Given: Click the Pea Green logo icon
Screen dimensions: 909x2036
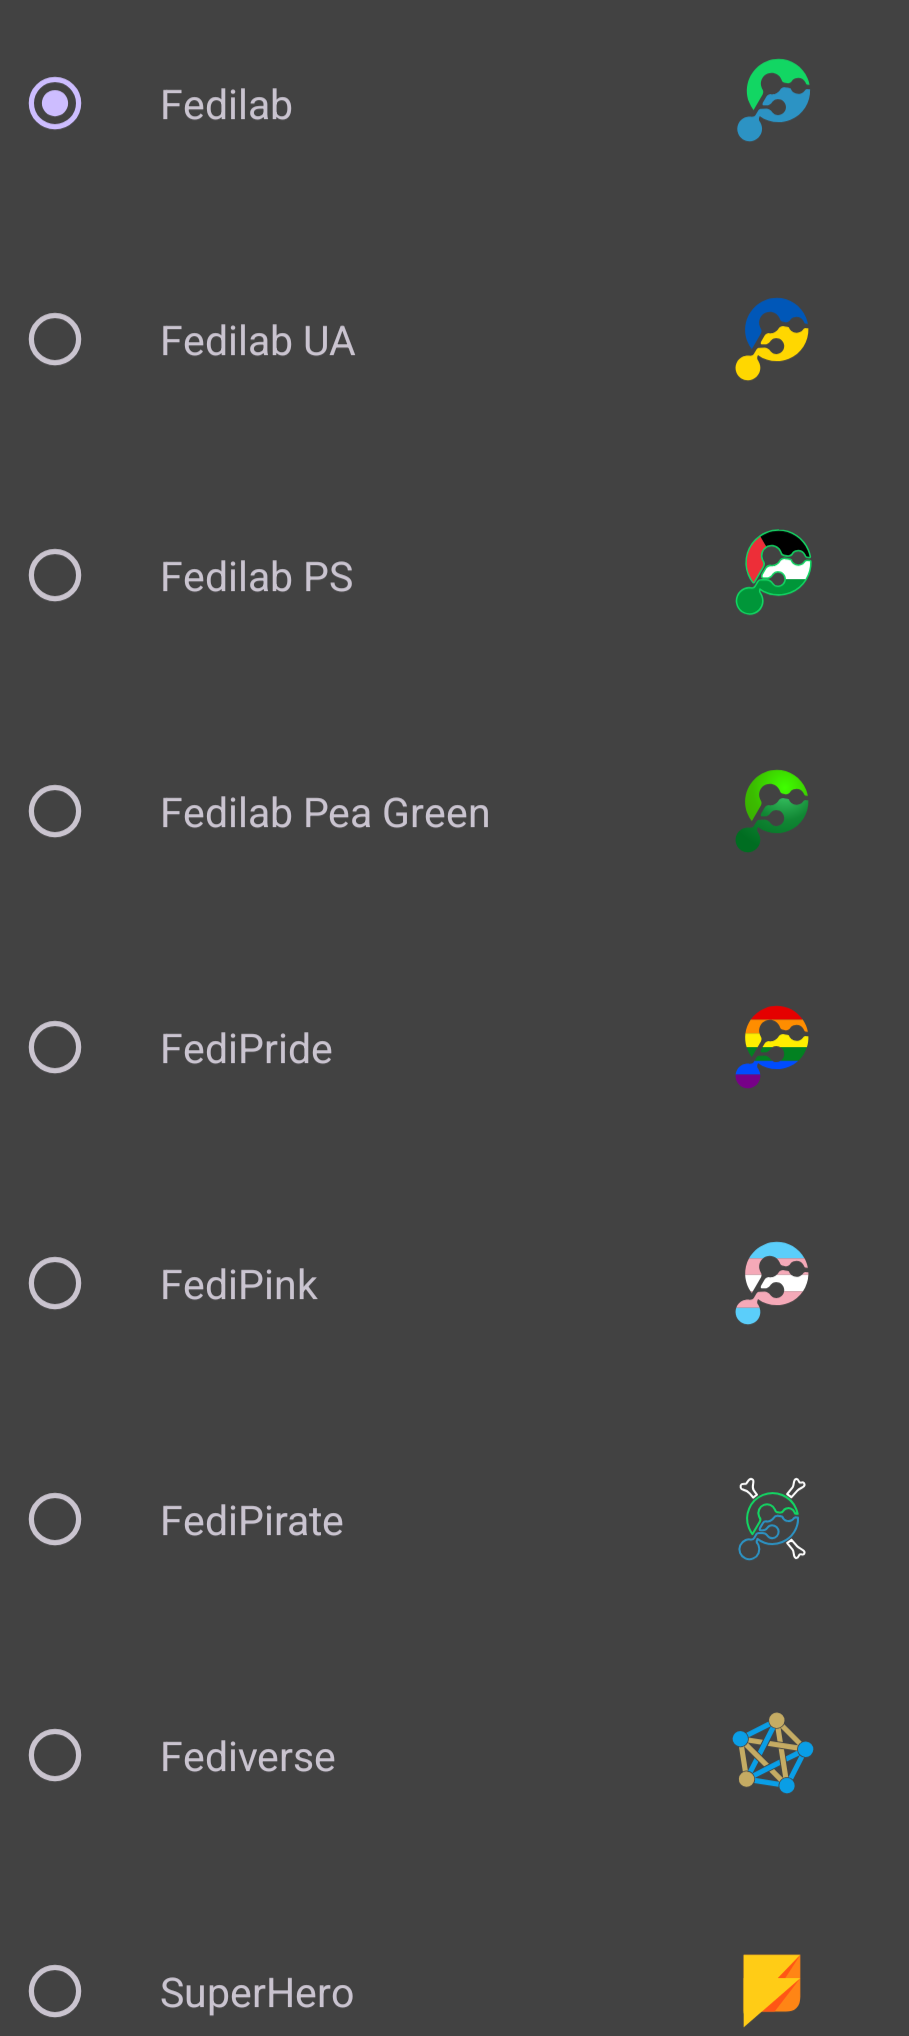Looking at the screenshot, I should [773, 810].
